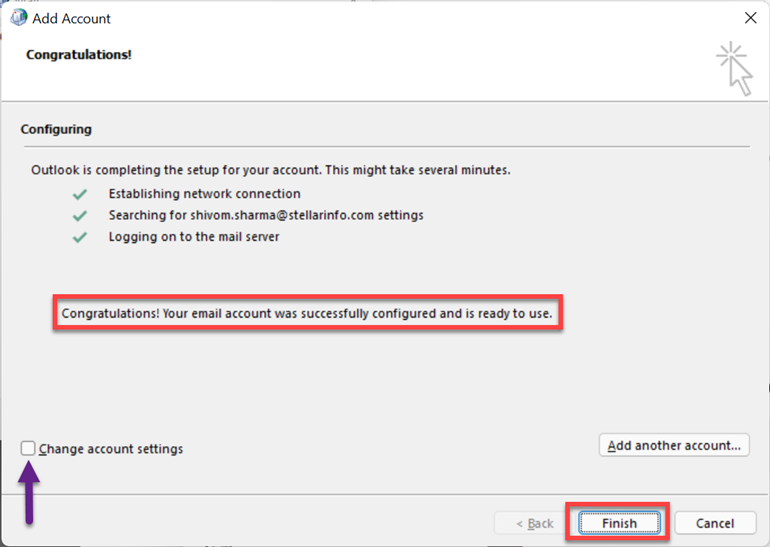Click the bold Congratulations! heading

pyautogui.click(x=79, y=54)
